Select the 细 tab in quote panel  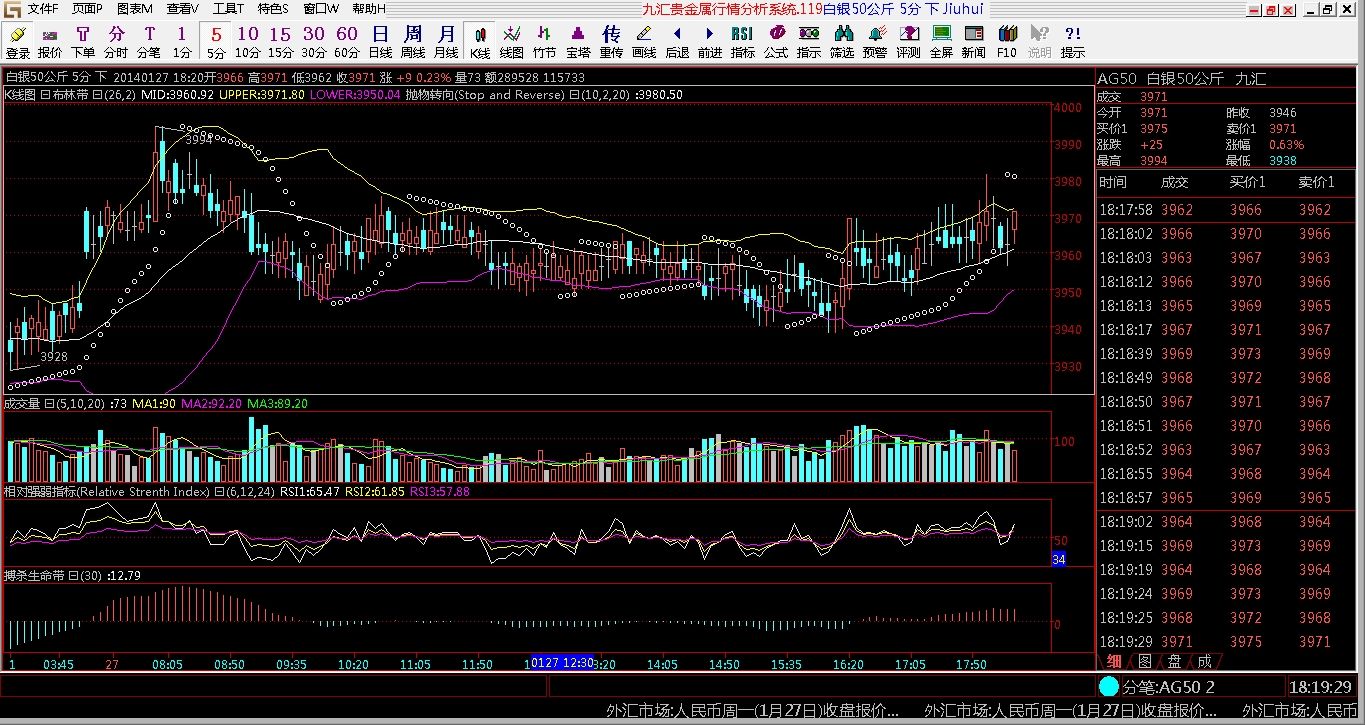tap(1114, 661)
